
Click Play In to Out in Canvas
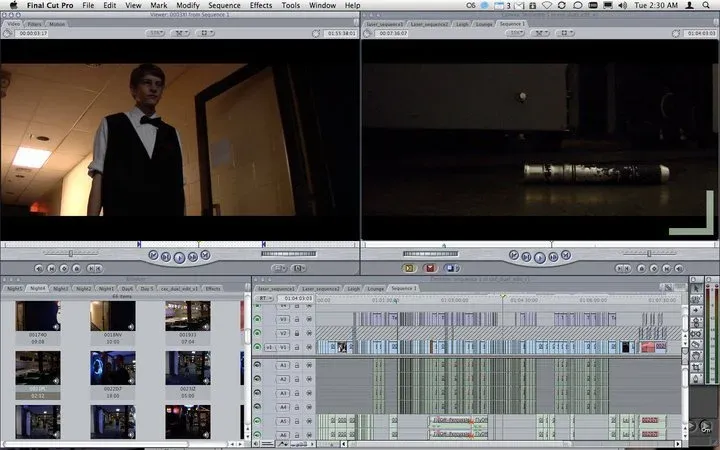pyautogui.click(x=527, y=257)
